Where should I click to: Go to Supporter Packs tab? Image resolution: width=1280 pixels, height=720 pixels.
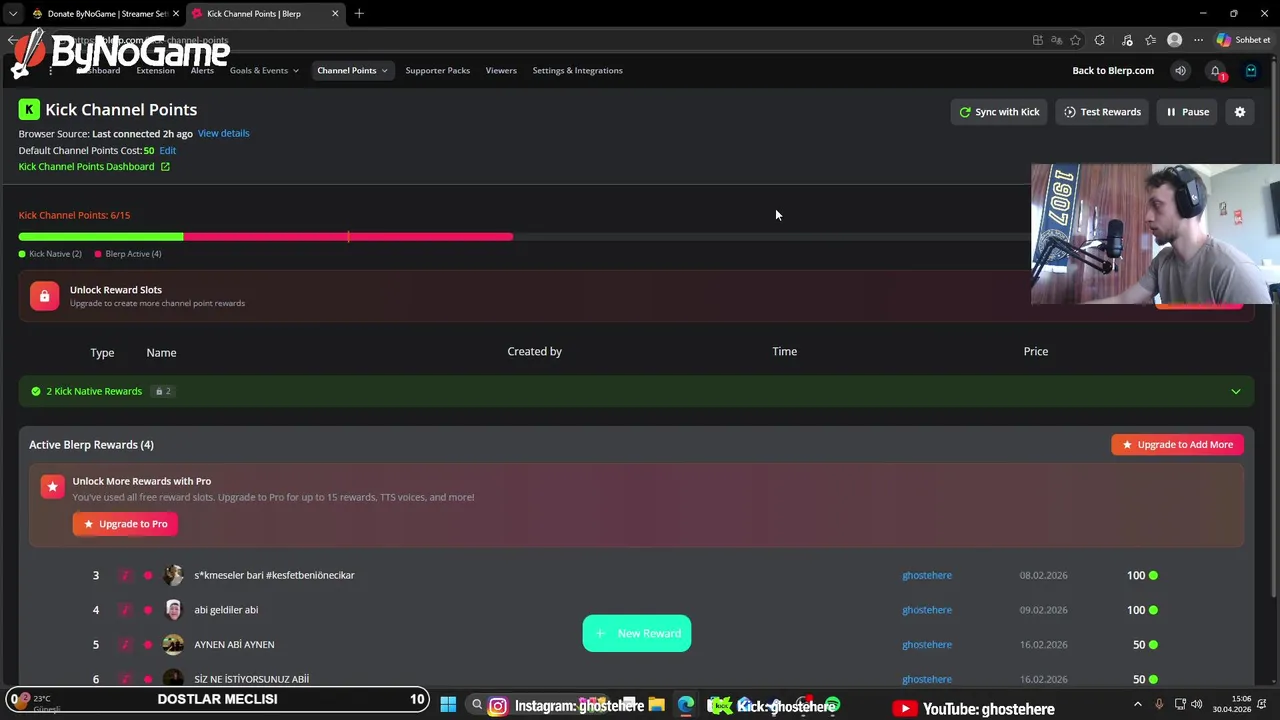(x=437, y=71)
